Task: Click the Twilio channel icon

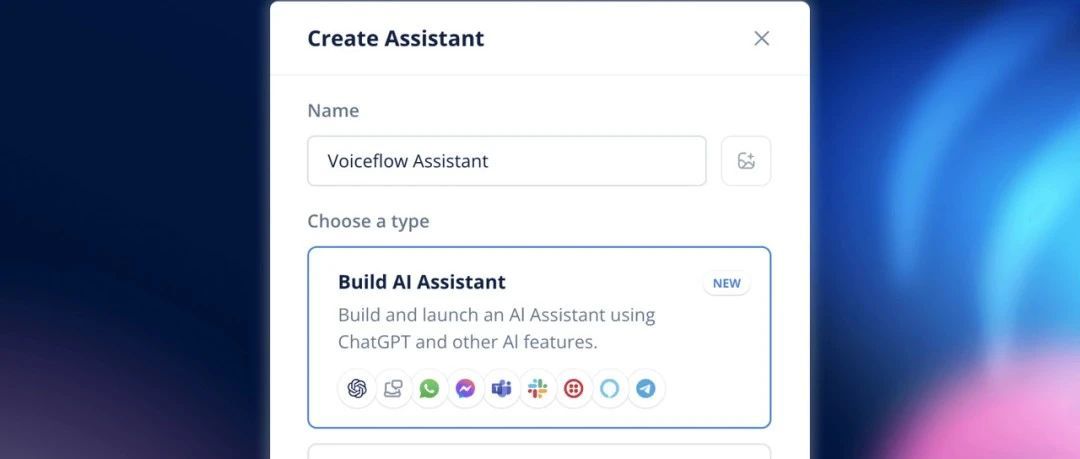Action: (573, 389)
